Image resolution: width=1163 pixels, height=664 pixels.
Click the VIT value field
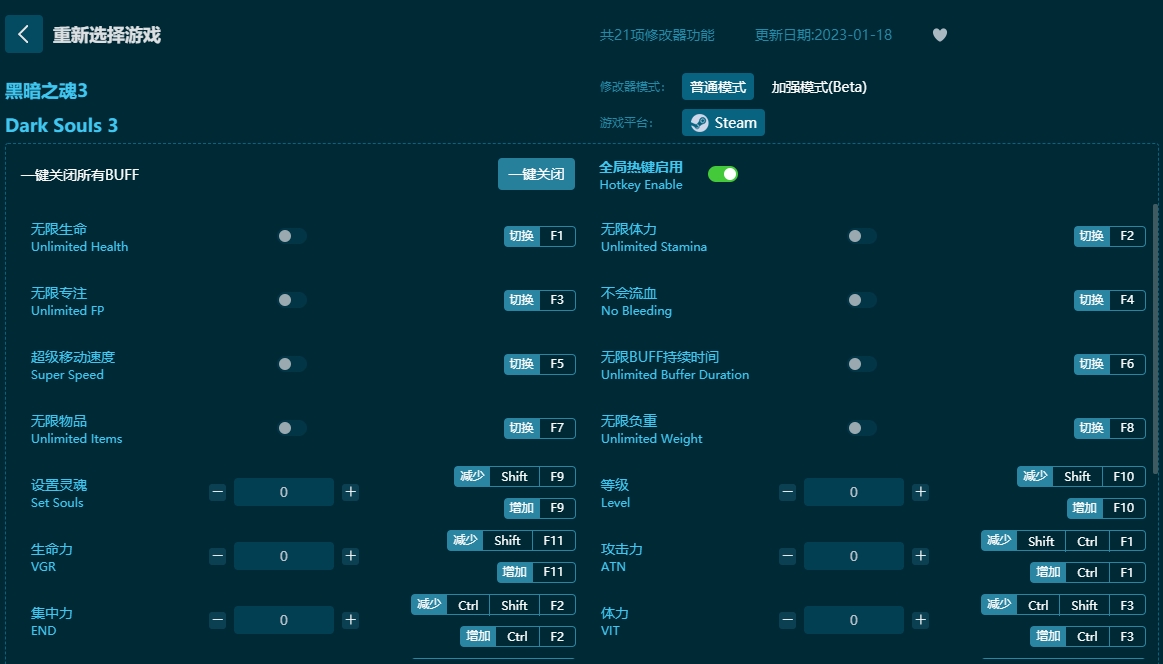(x=854, y=620)
